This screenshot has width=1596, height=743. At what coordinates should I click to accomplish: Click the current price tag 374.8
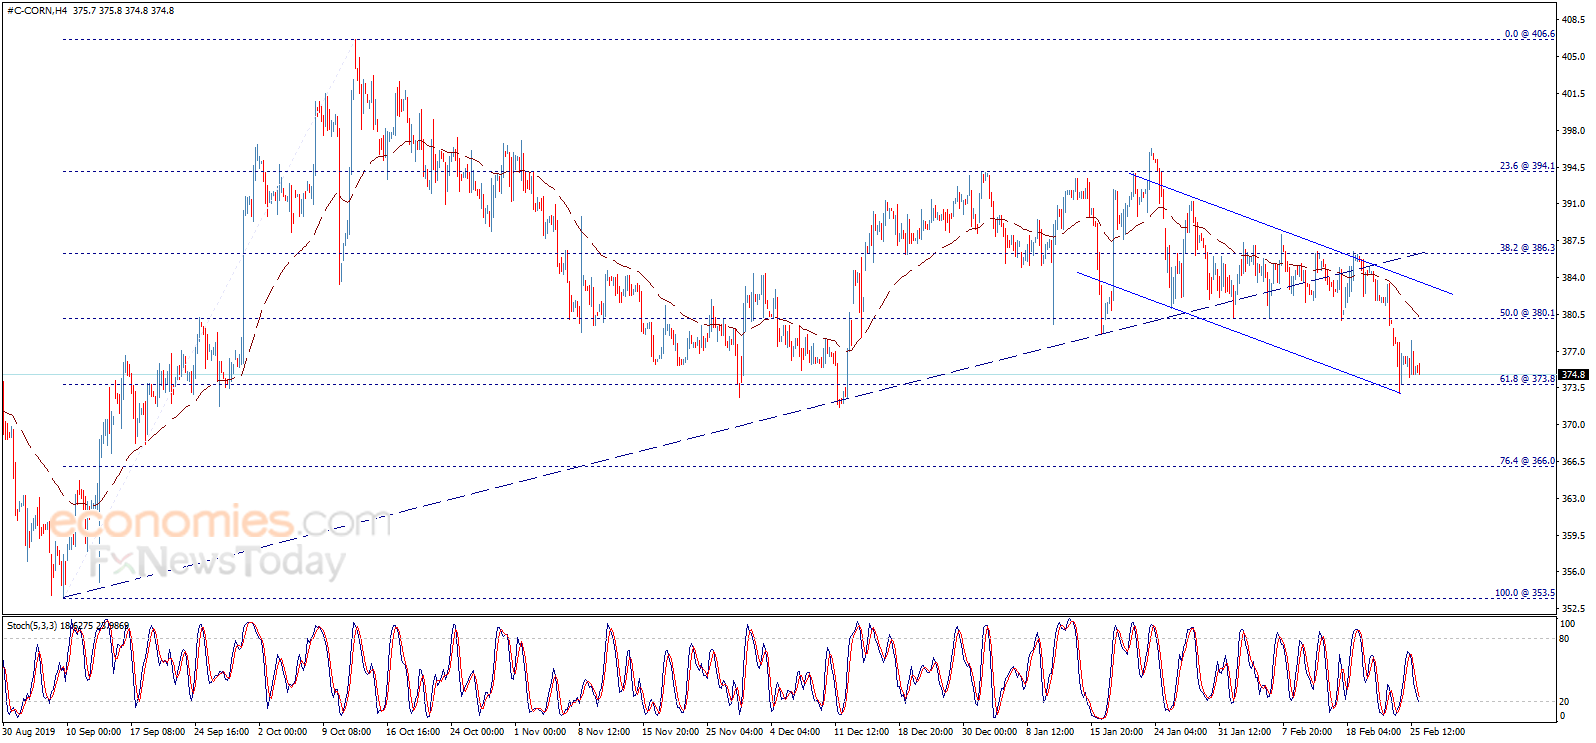(1573, 375)
